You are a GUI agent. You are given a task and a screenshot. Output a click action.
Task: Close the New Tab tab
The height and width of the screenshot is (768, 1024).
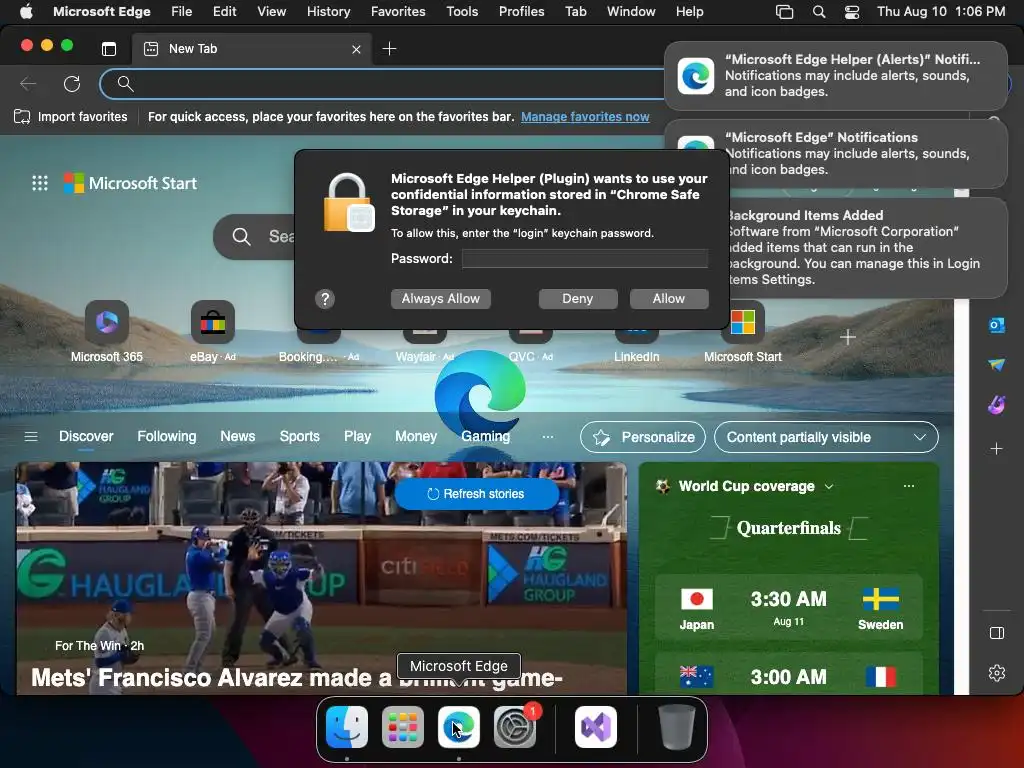(x=357, y=49)
